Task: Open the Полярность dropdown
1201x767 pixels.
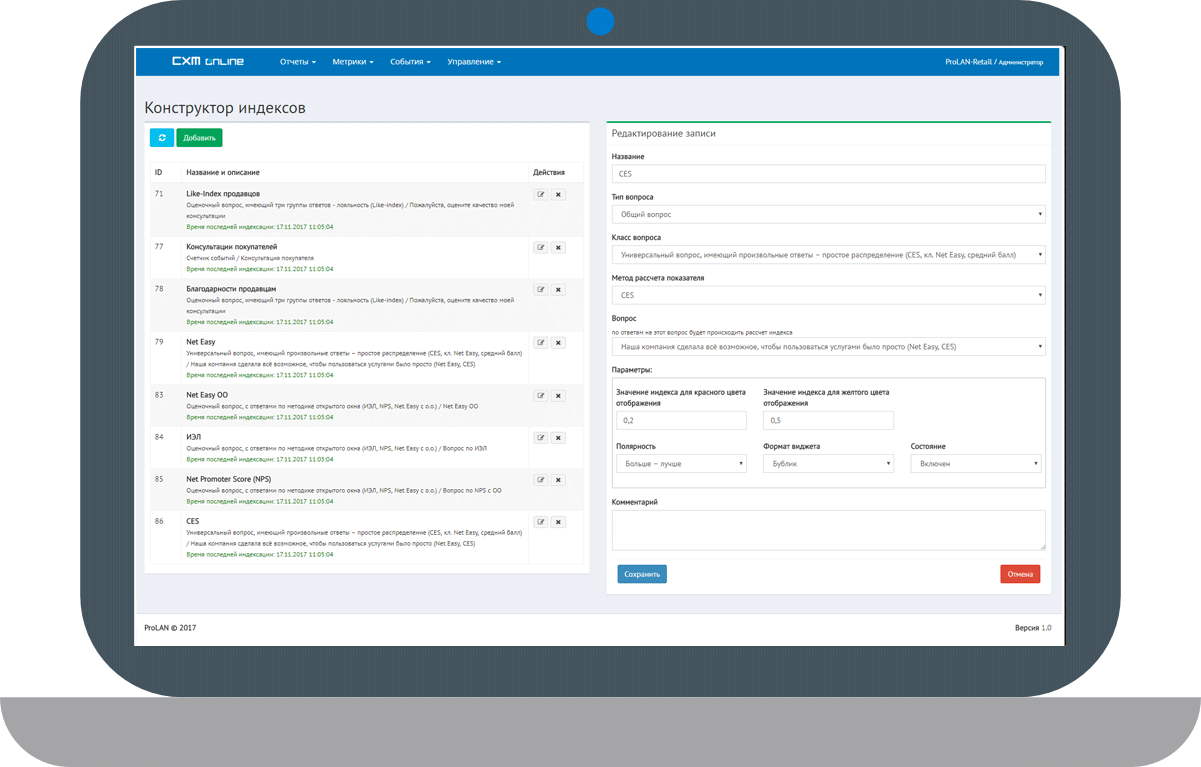Action: point(682,464)
